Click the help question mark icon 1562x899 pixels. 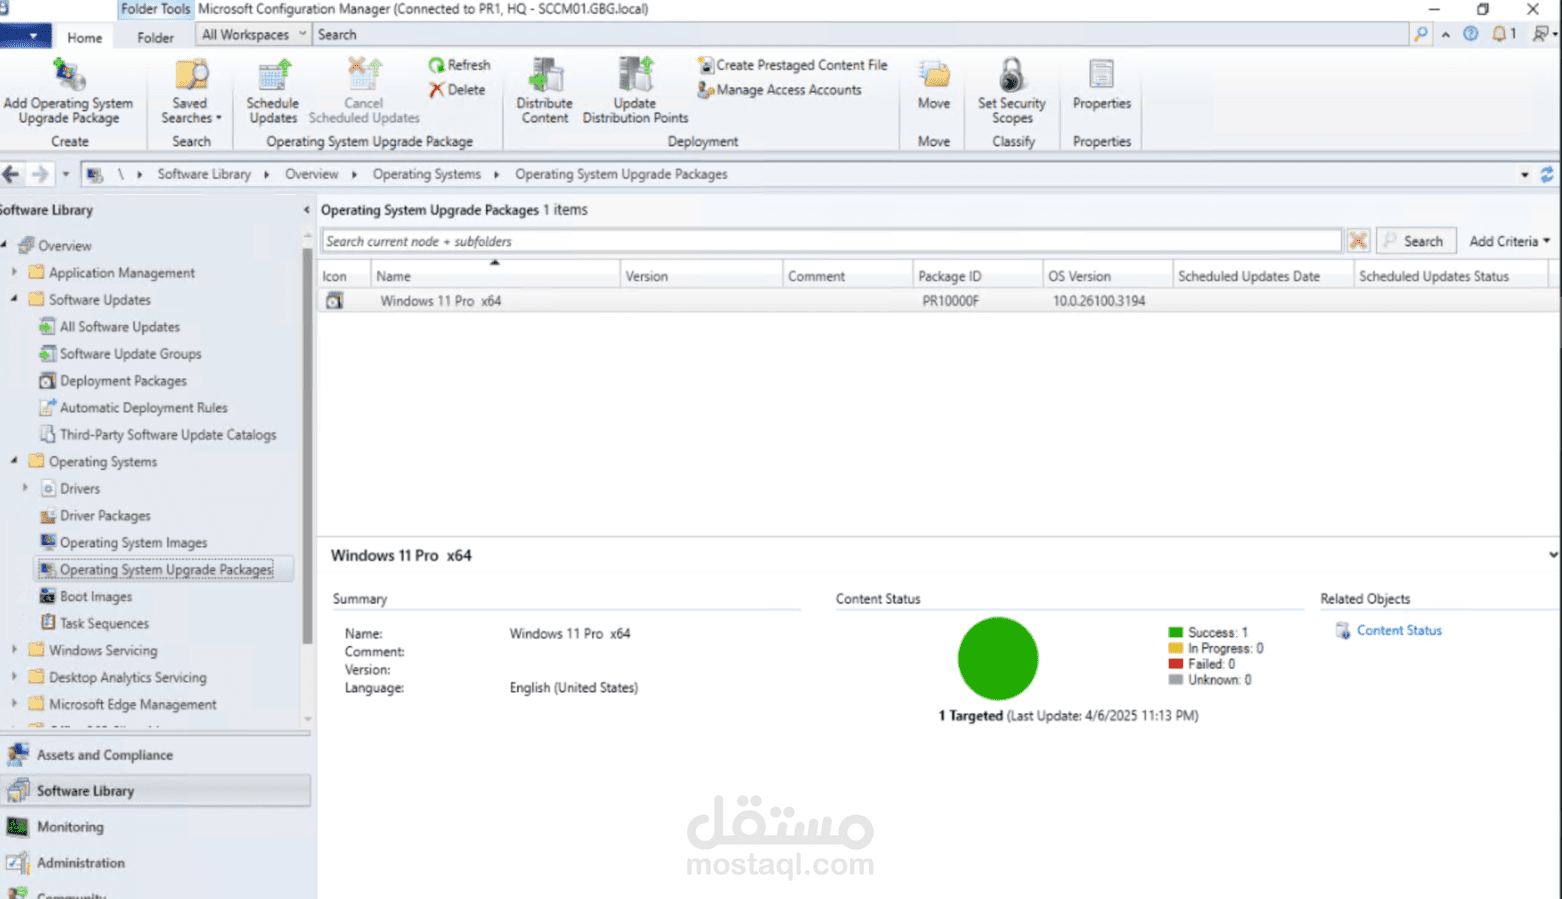tap(1470, 34)
